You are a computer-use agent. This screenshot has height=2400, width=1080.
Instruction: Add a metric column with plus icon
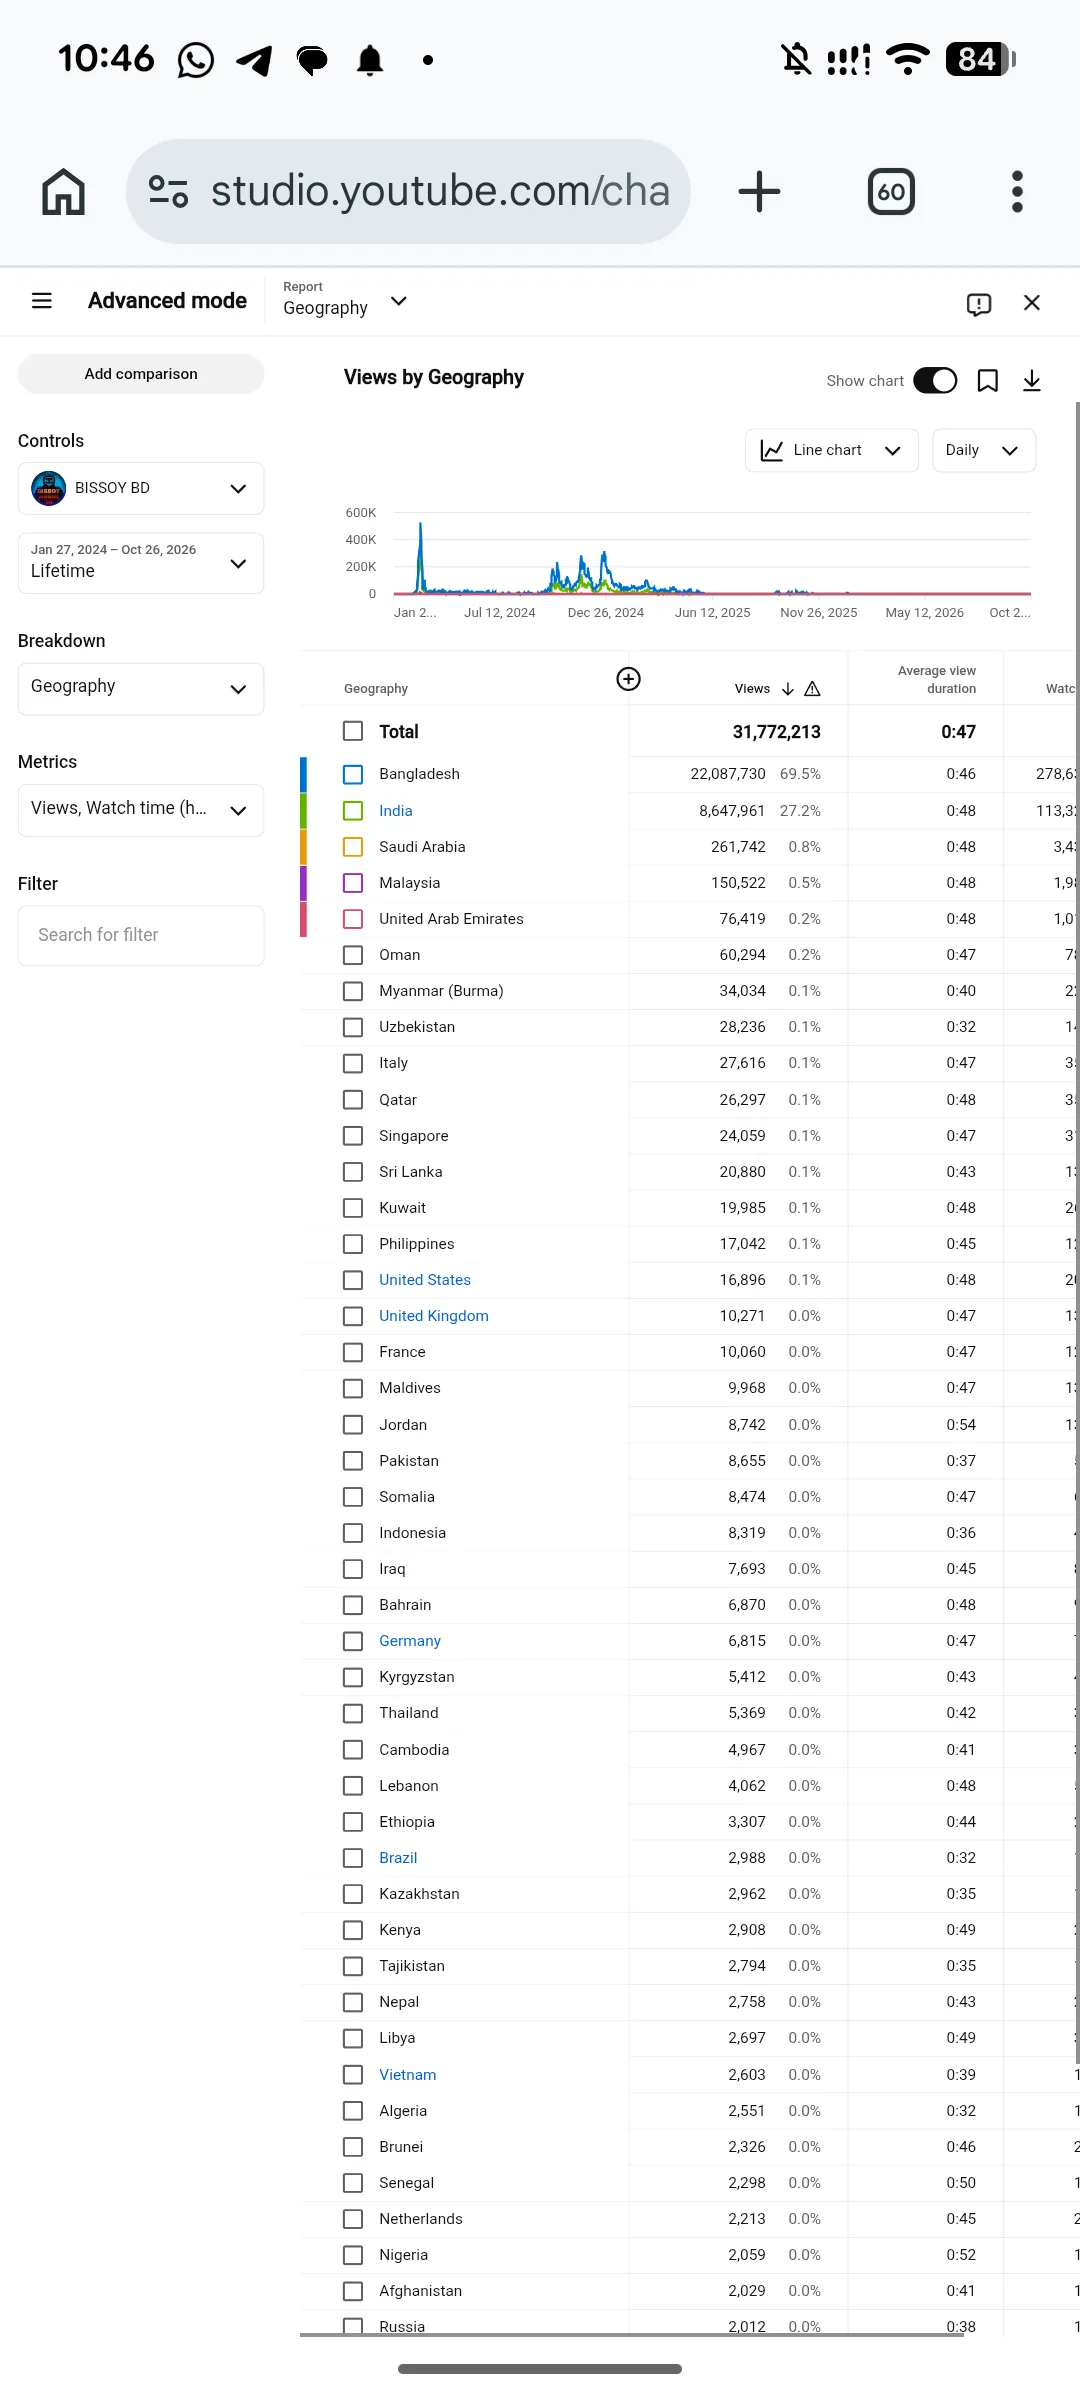[628, 679]
